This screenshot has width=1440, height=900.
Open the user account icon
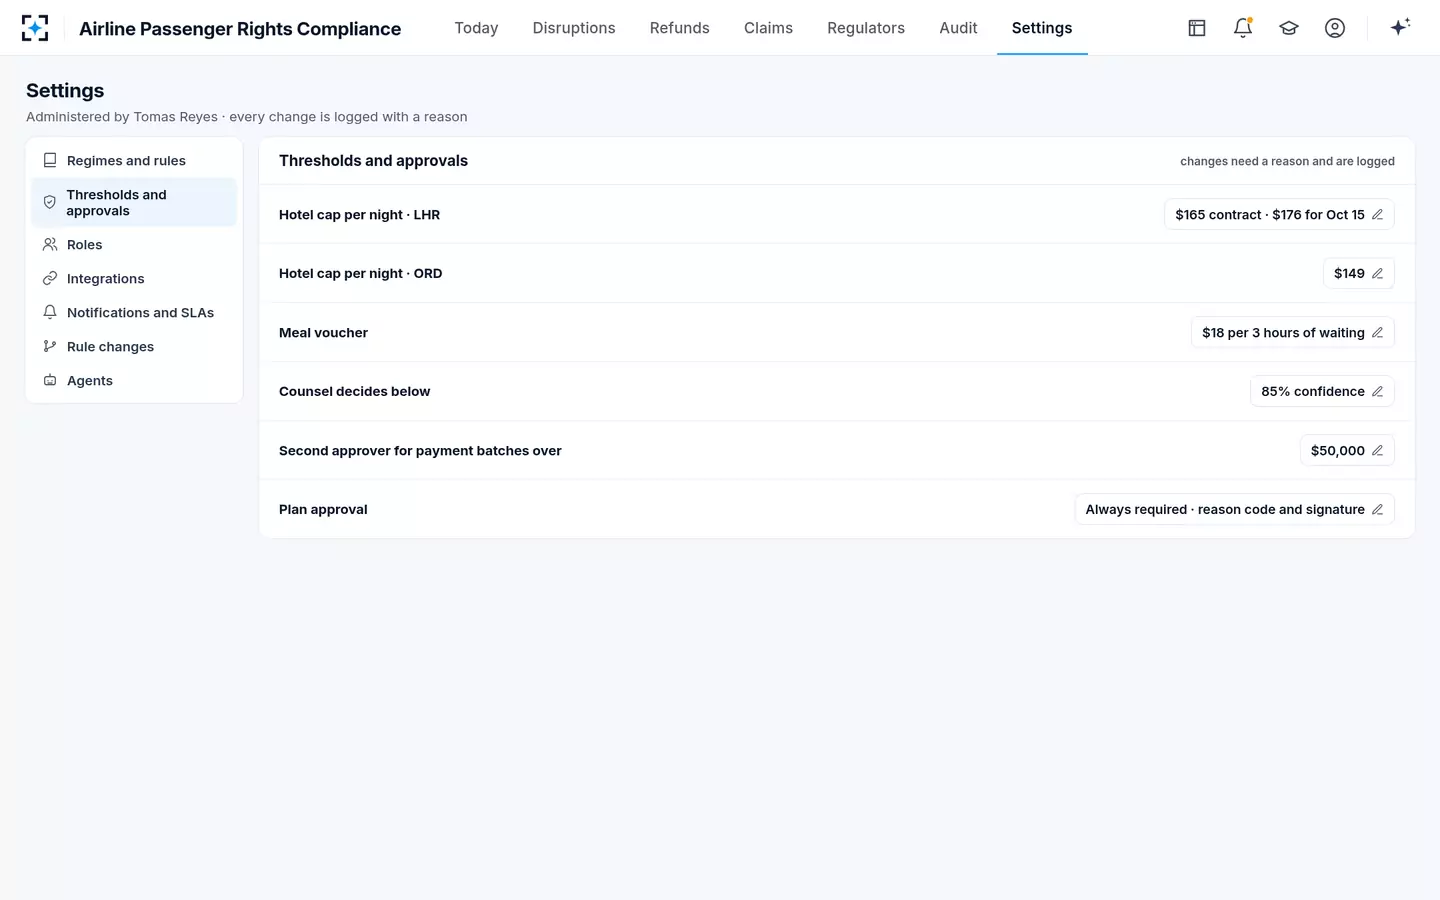1335,28
